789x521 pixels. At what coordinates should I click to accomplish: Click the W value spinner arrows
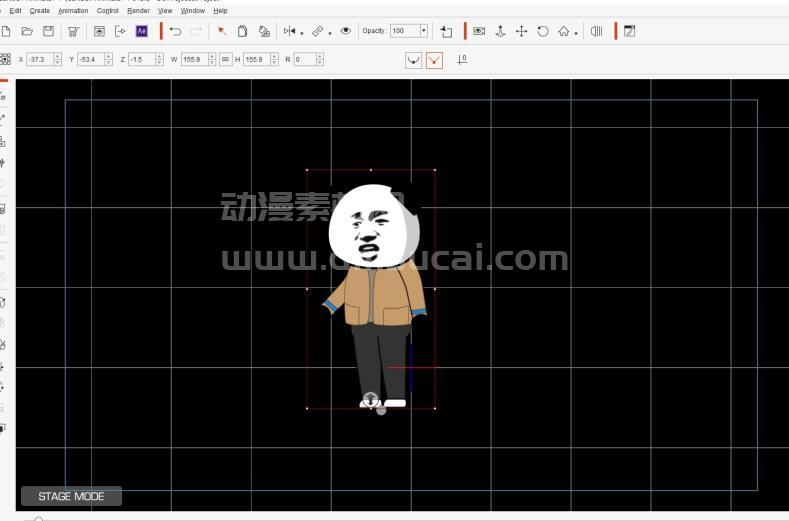[x=212, y=59]
